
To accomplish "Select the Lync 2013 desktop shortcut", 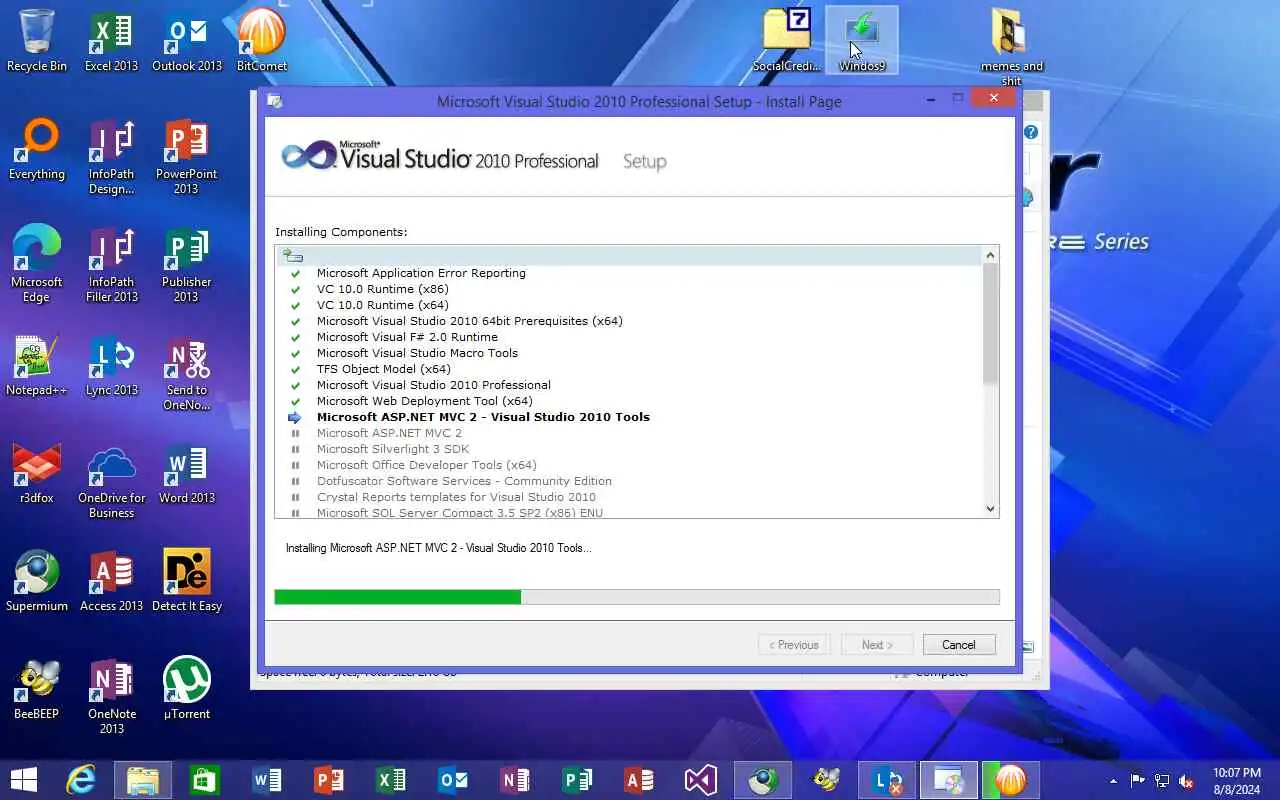I will 112,365.
